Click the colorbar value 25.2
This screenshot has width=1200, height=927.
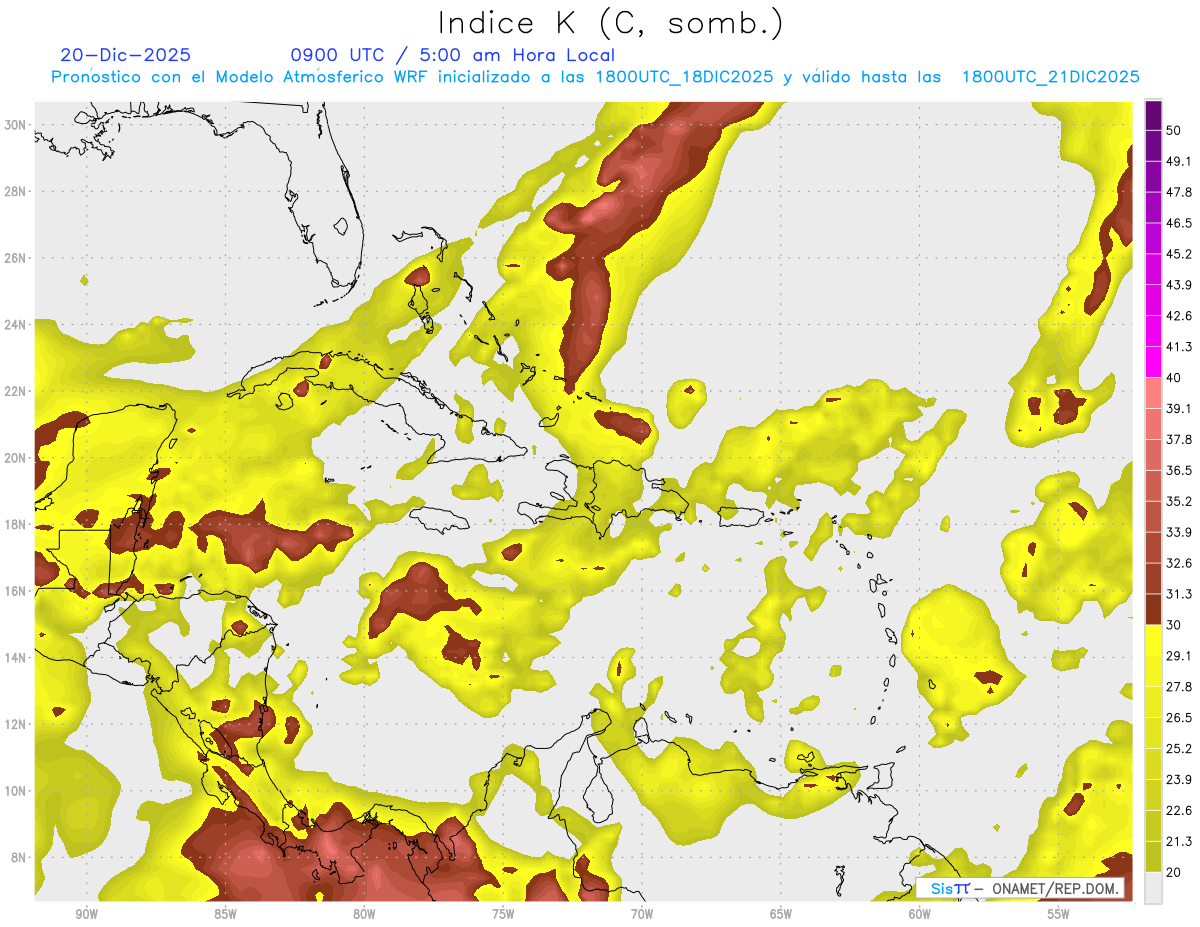point(1179,748)
